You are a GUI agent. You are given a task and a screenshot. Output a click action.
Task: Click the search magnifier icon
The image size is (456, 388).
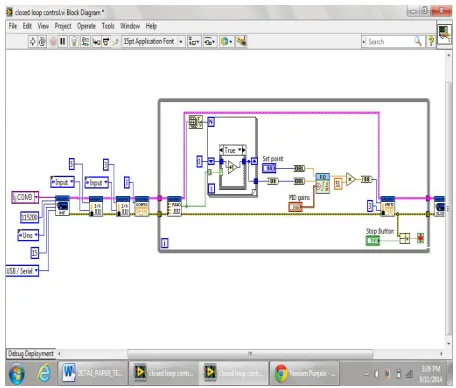[418, 41]
